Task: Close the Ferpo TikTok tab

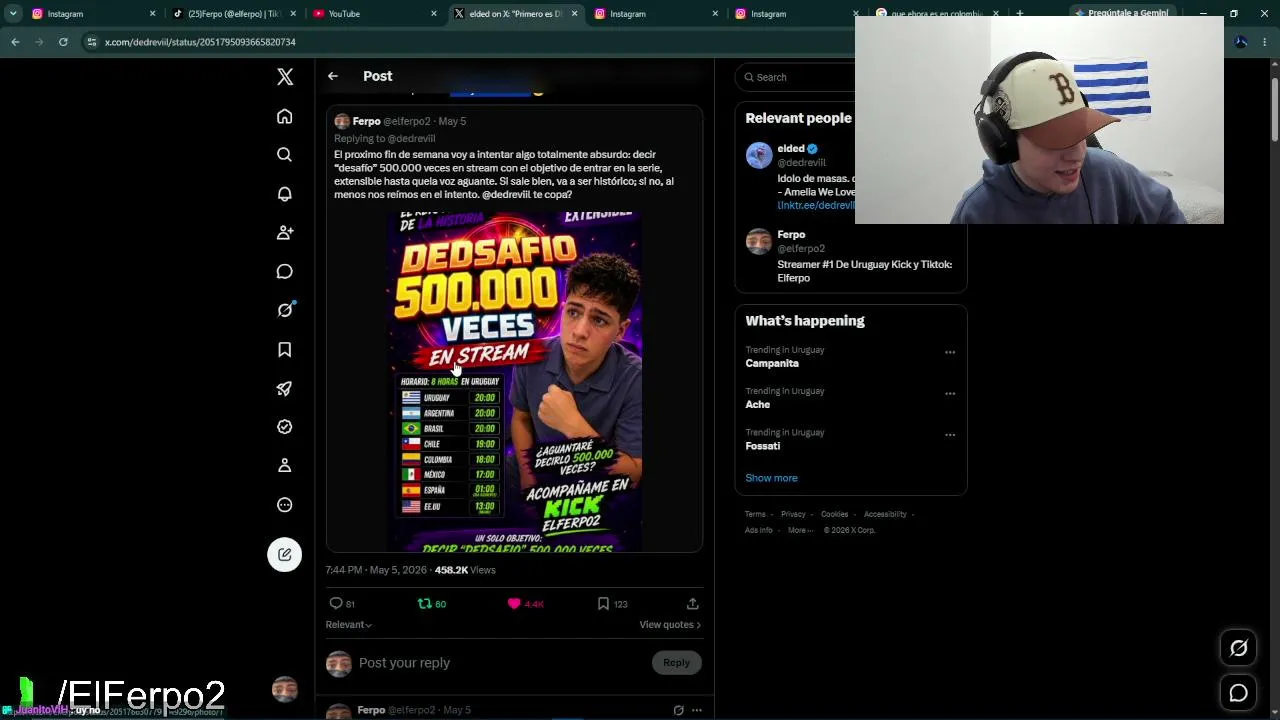Action: pos(293,14)
